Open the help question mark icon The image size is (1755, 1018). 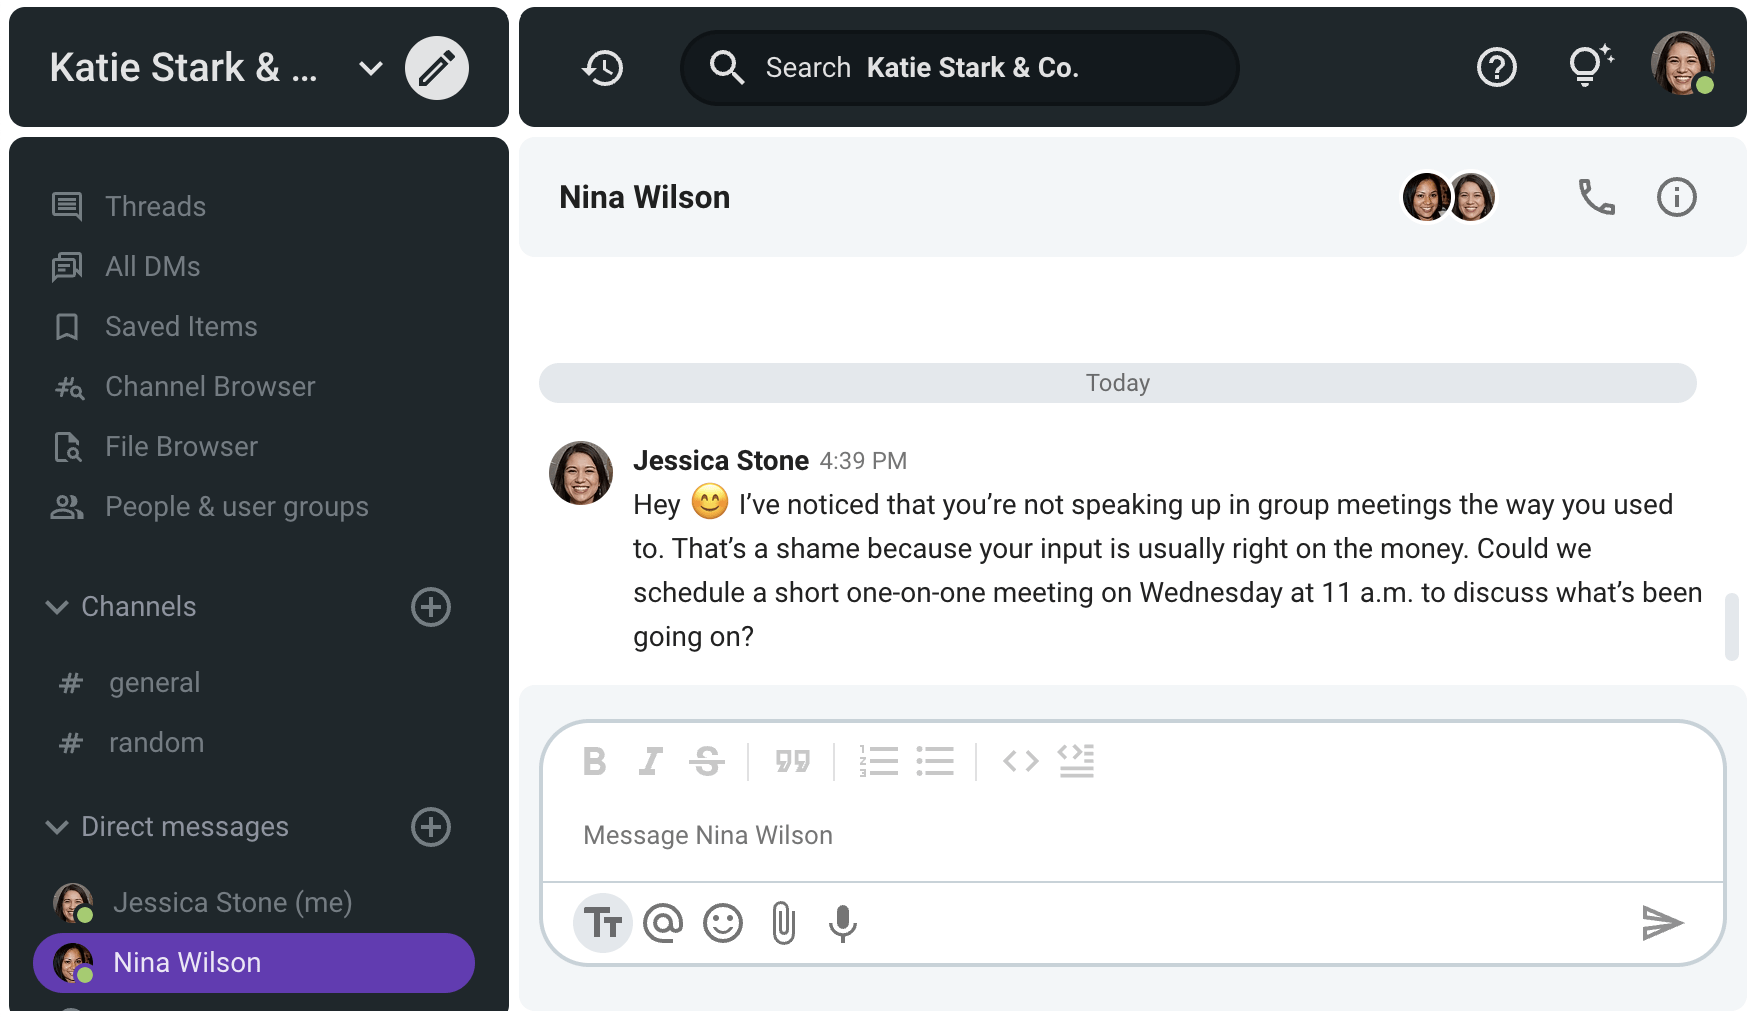click(x=1496, y=67)
